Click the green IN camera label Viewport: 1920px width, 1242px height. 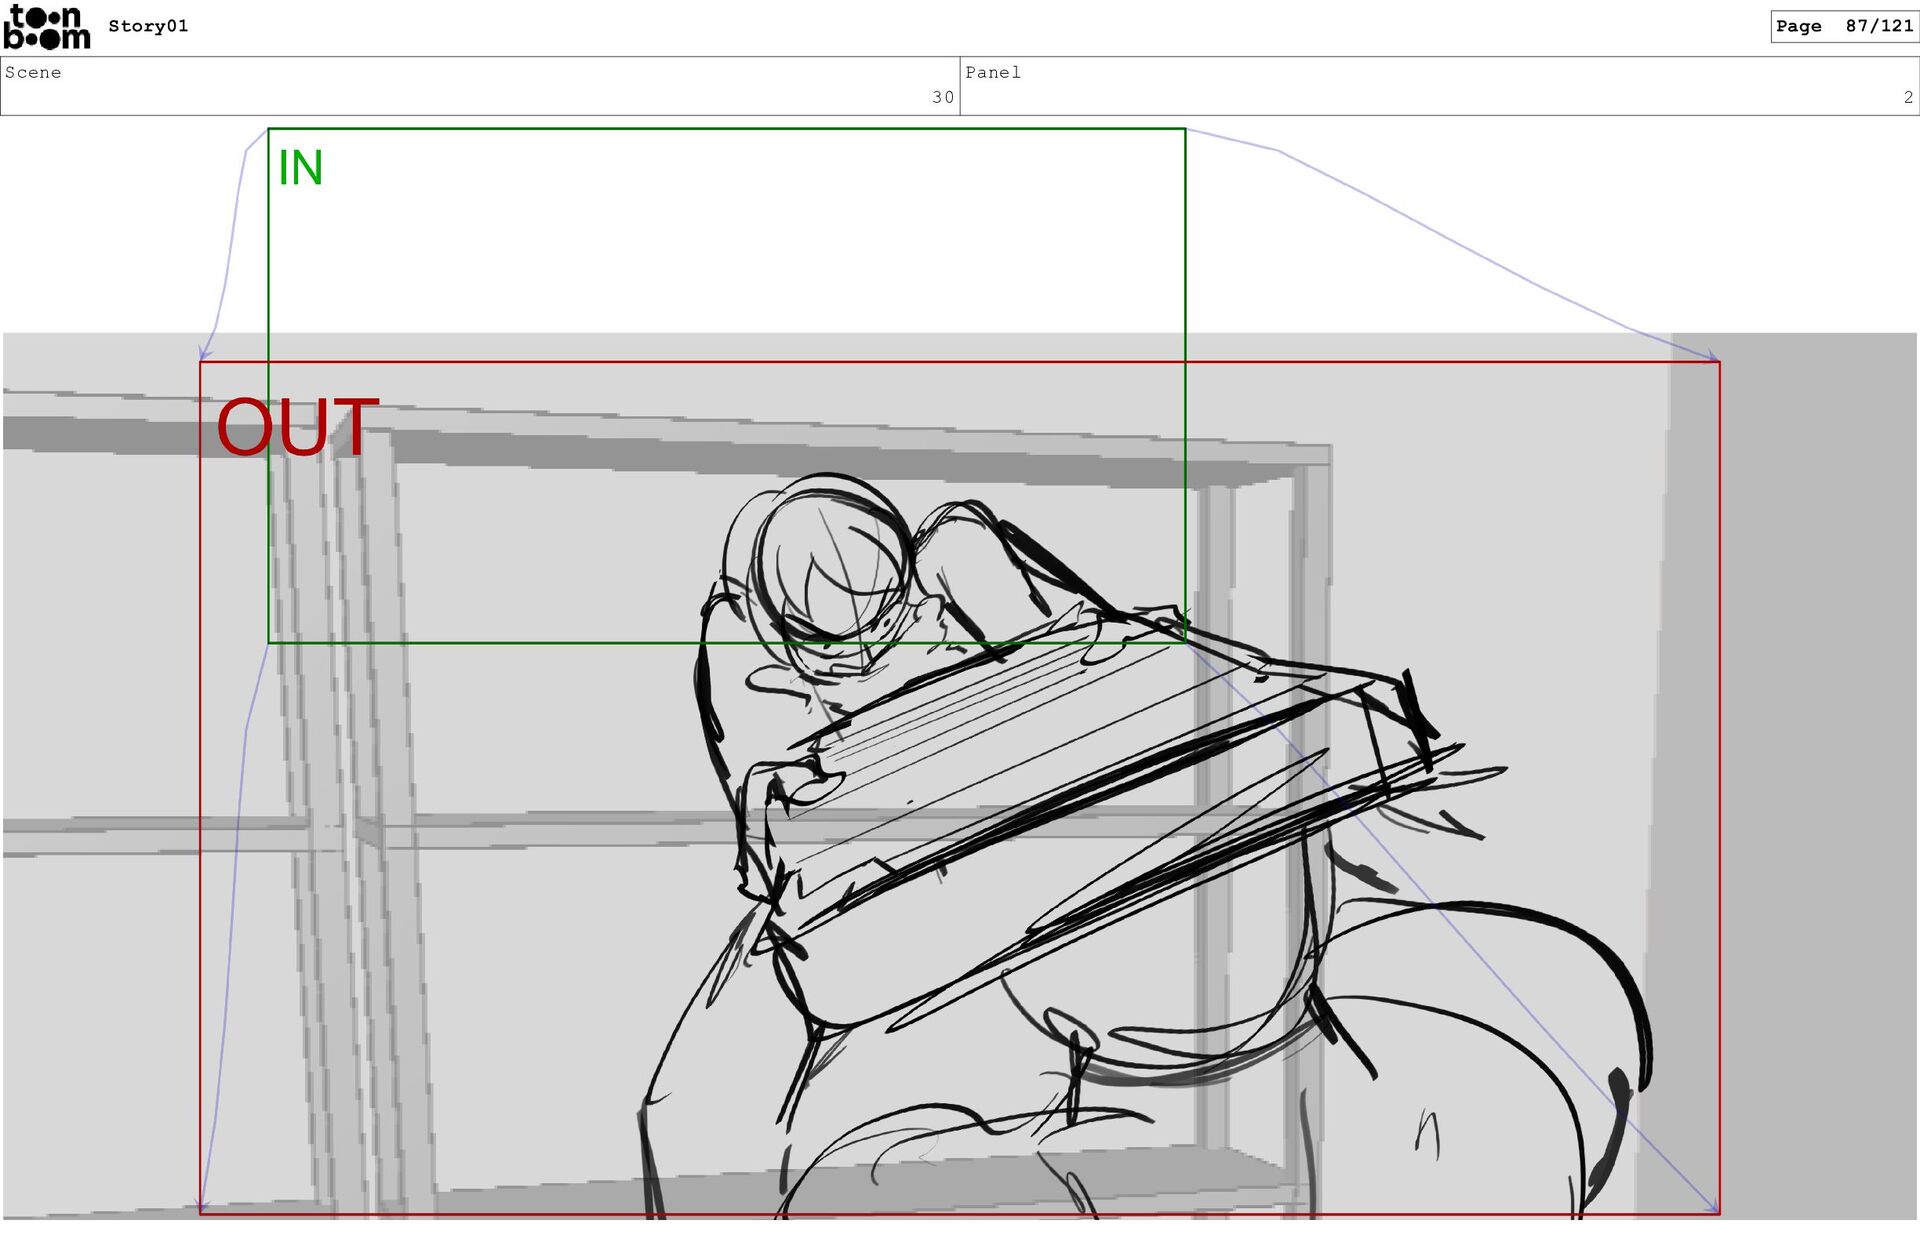(x=300, y=168)
